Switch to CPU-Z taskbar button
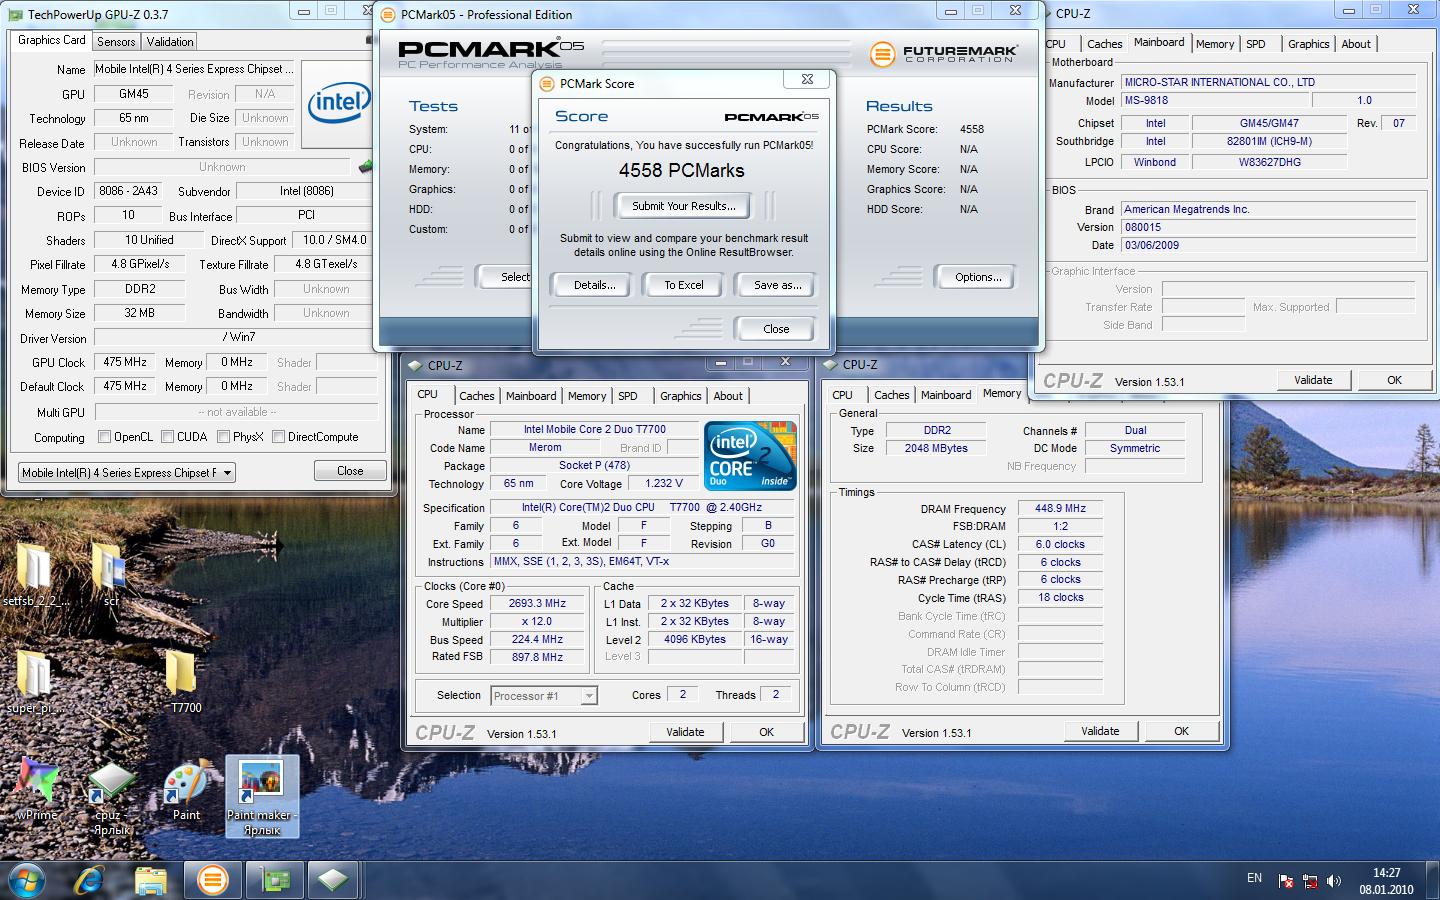This screenshot has width=1440, height=900. (333, 879)
